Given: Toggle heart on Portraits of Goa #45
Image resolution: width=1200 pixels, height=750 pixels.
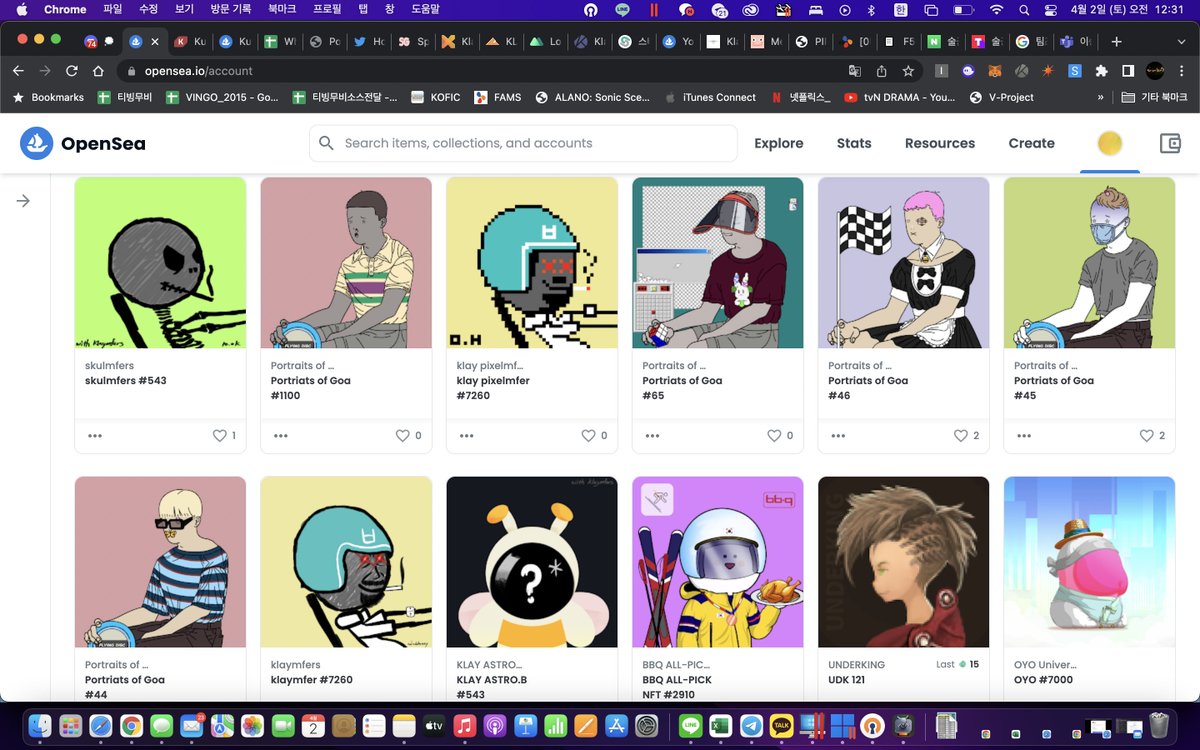Looking at the screenshot, I should (1146, 435).
